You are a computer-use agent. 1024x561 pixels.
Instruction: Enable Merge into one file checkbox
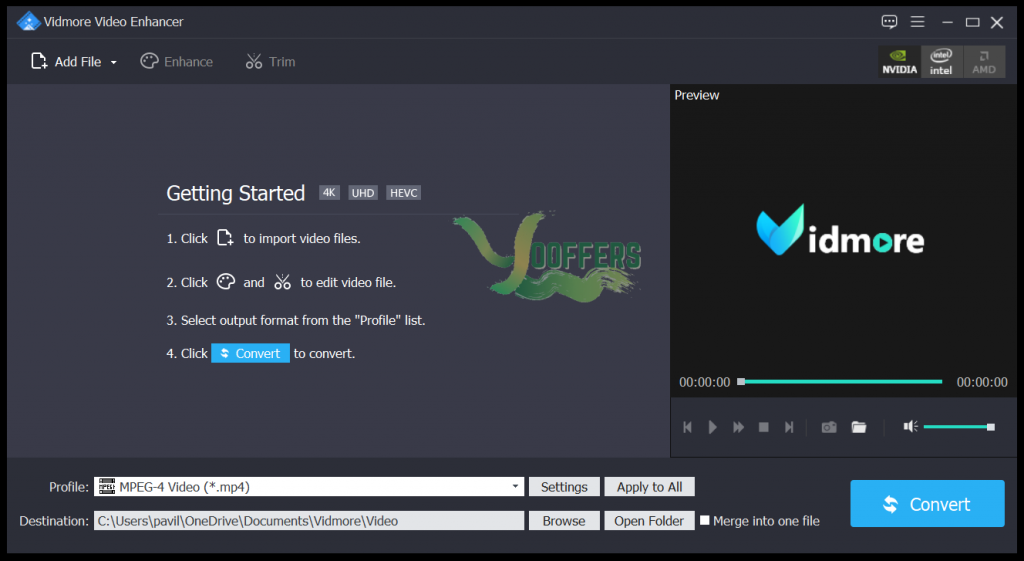click(x=705, y=521)
